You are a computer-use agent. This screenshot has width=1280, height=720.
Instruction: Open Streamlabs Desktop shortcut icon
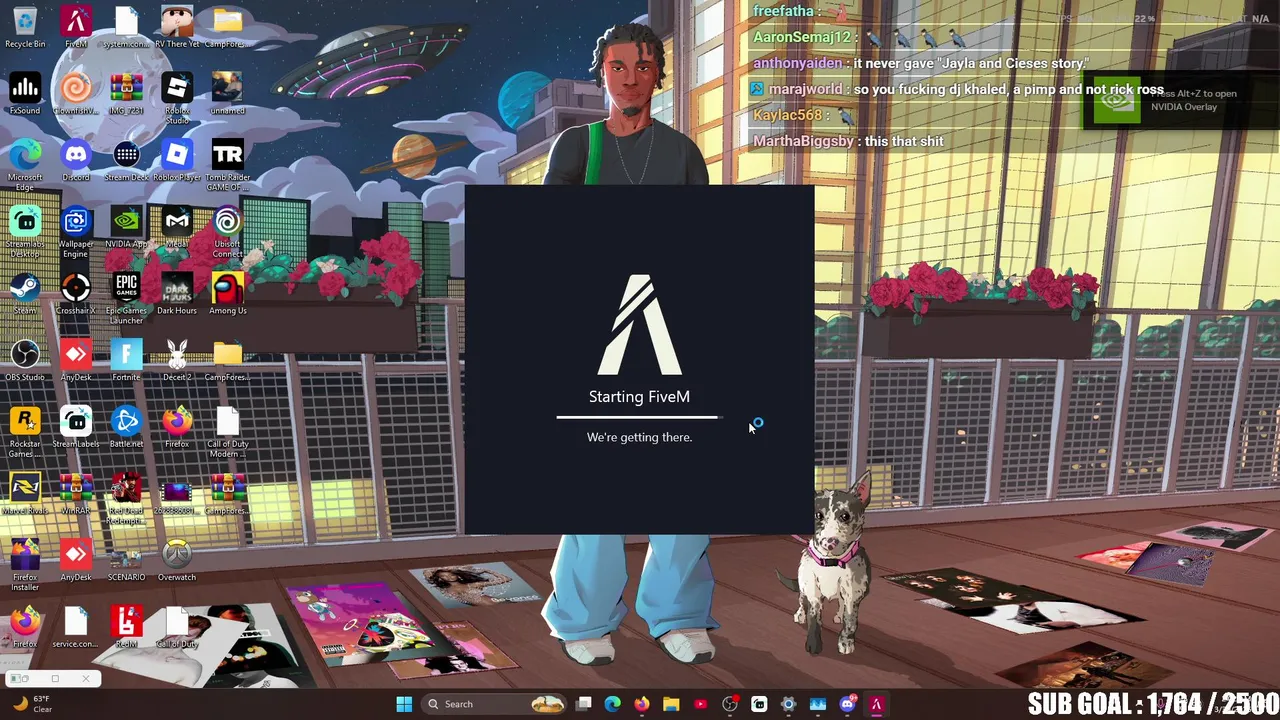pos(25,232)
